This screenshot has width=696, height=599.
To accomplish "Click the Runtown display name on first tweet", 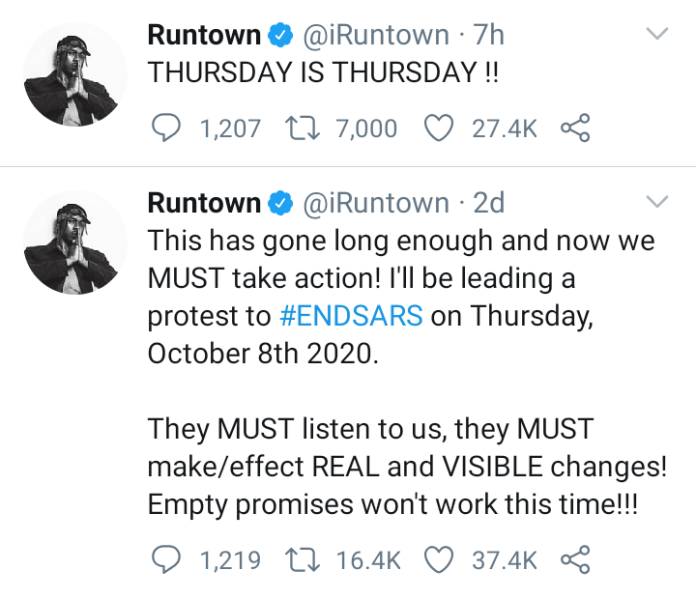I will pos(203,35).
